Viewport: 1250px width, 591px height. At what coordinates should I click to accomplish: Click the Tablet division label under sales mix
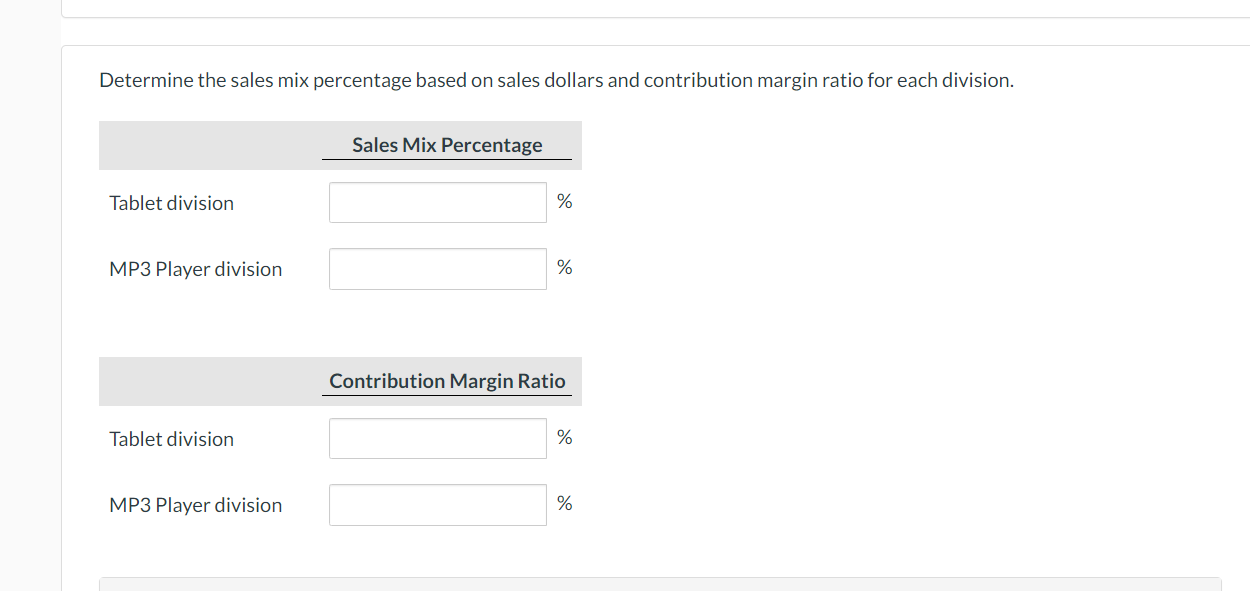click(x=170, y=202)
